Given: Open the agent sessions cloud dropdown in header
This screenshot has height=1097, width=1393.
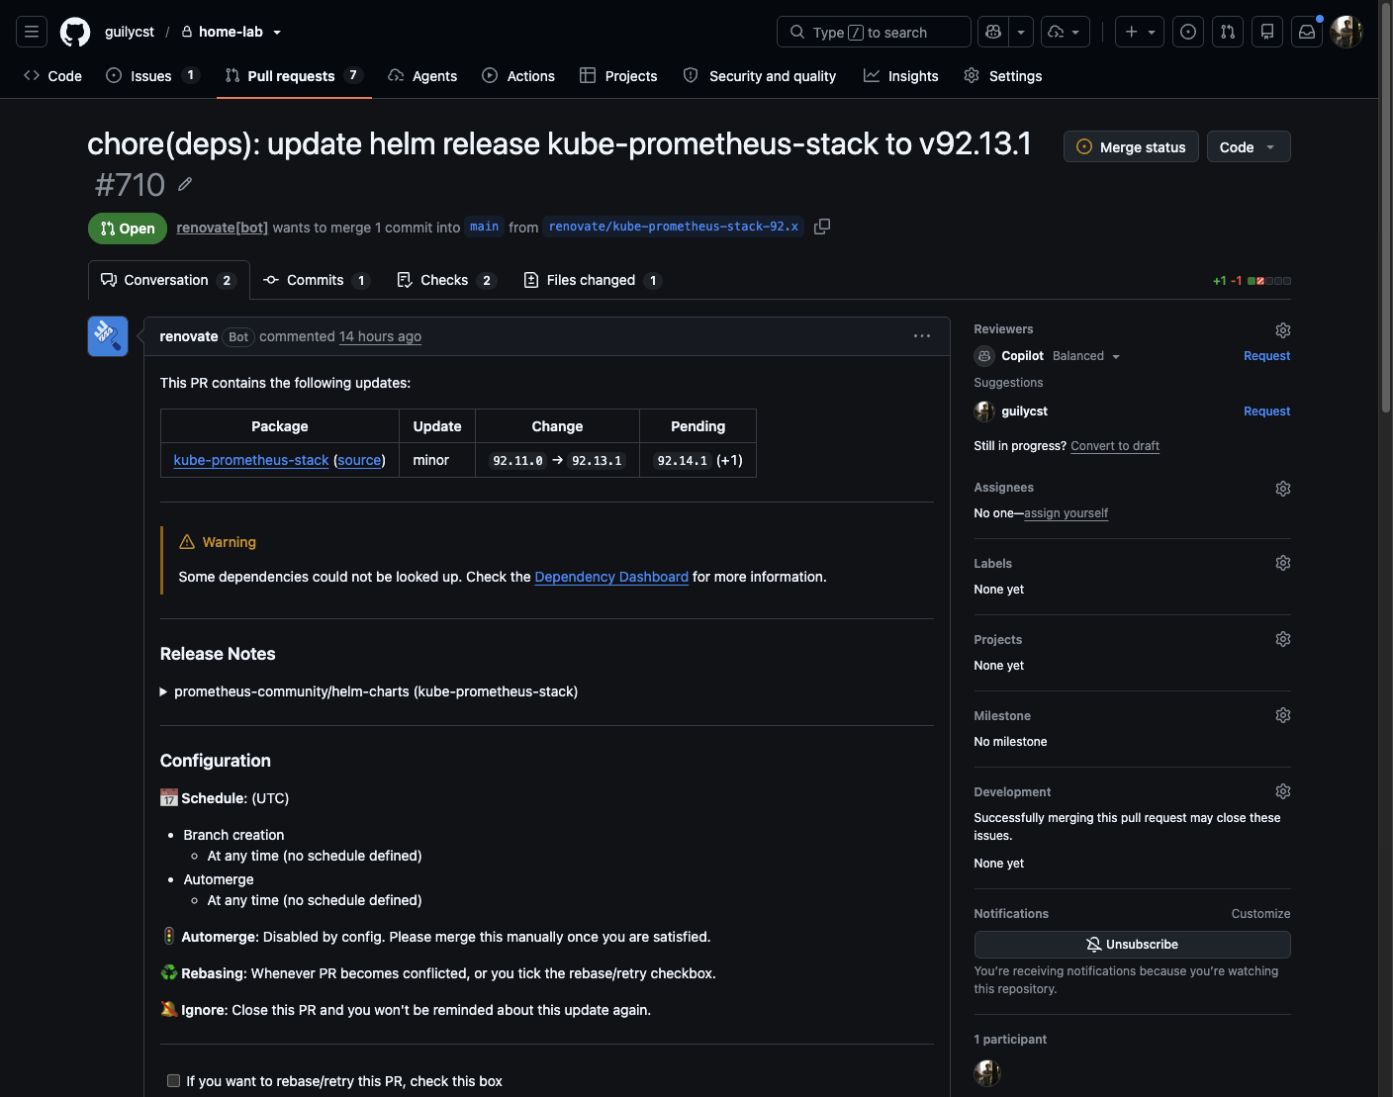Looking at the screenshot, I should [1065, 32].
